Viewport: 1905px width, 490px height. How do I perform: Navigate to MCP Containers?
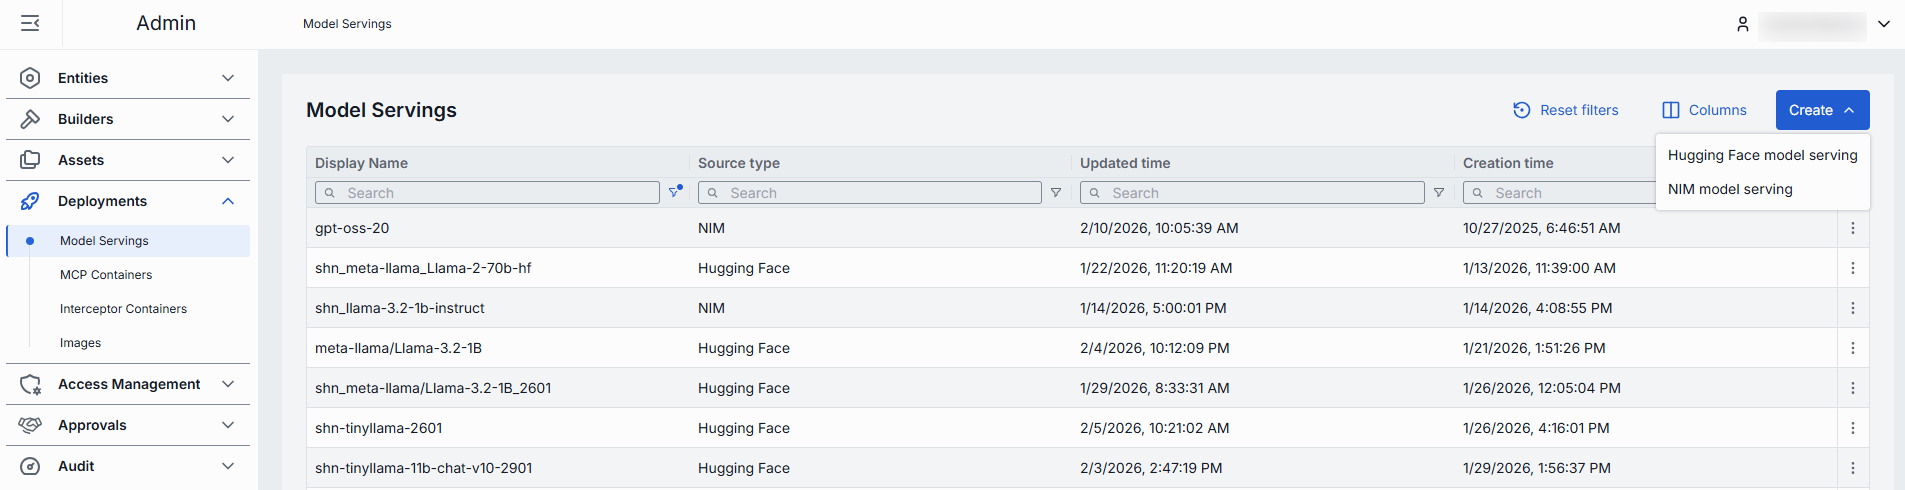[x=106, y=275]
